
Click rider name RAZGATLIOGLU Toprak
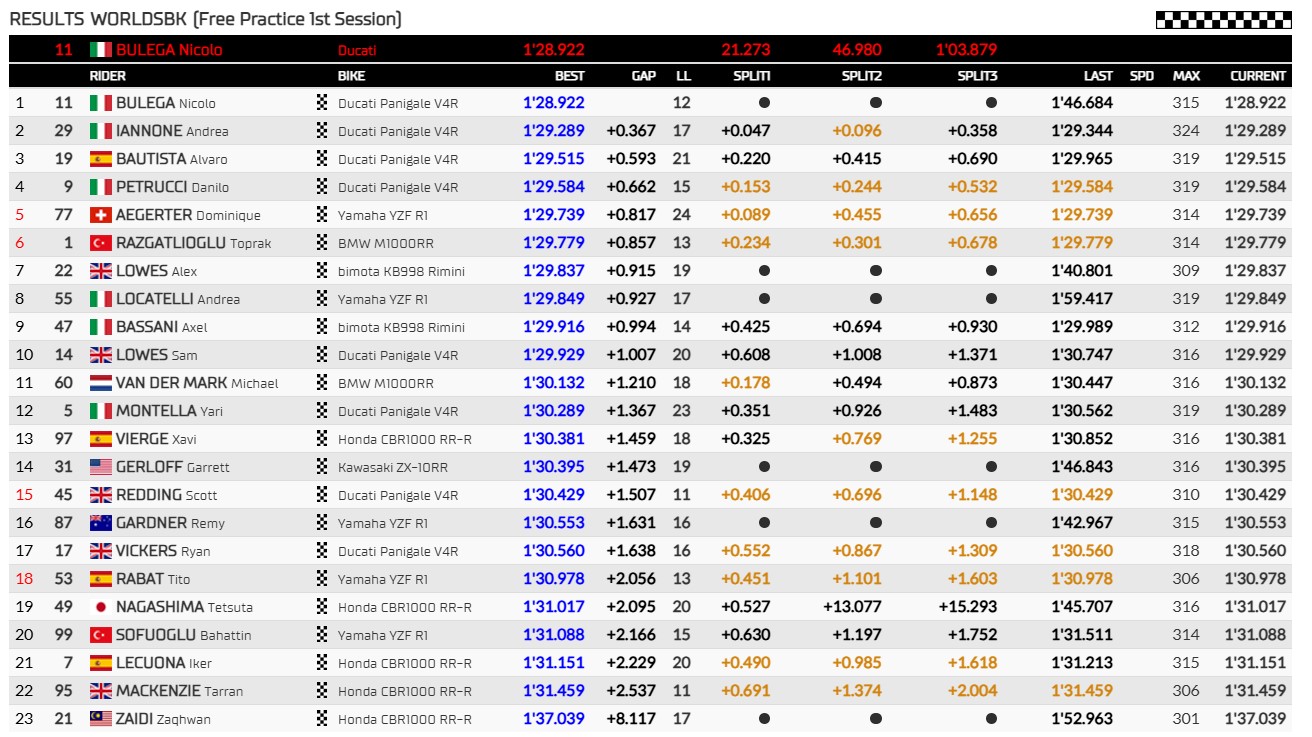(x=193, y=243)
